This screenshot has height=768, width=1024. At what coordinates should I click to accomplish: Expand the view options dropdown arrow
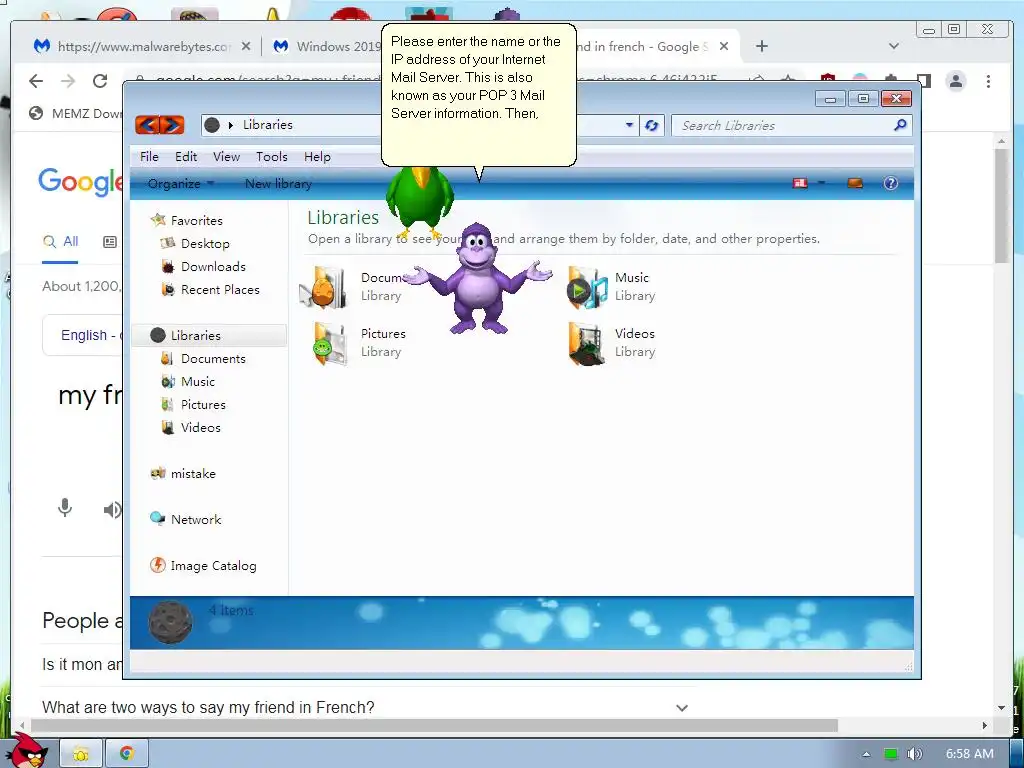822,184
